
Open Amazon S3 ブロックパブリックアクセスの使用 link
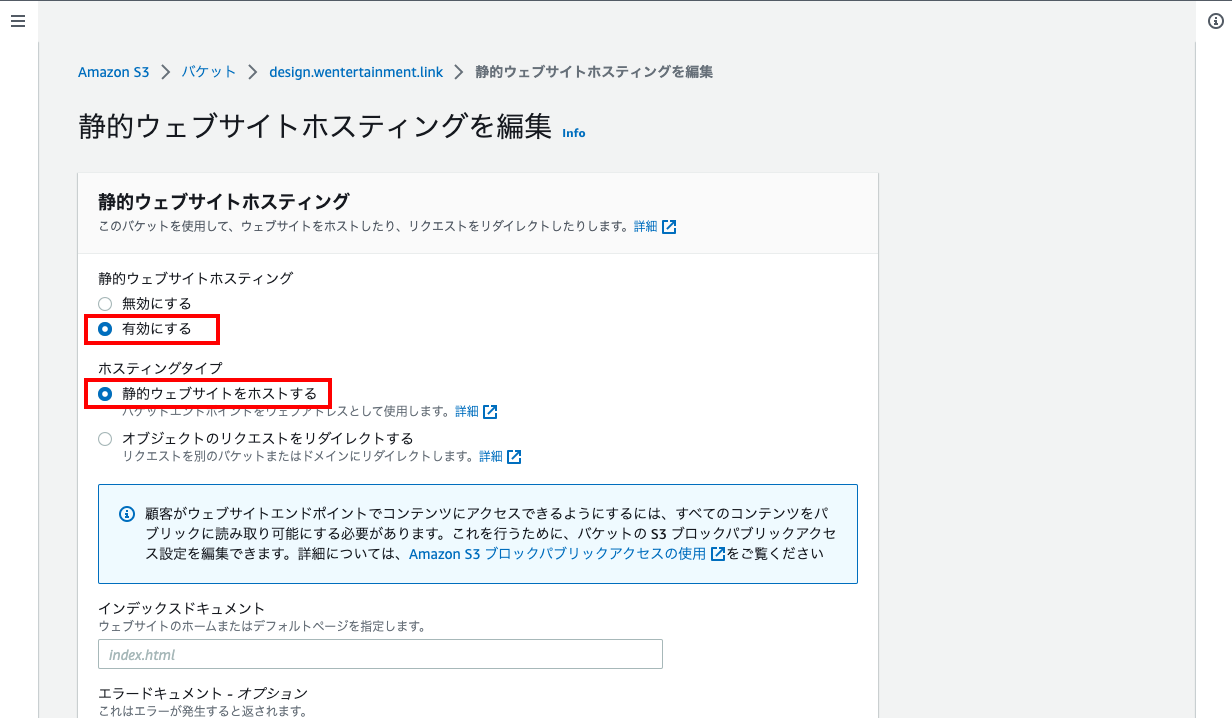pos(557,554)
